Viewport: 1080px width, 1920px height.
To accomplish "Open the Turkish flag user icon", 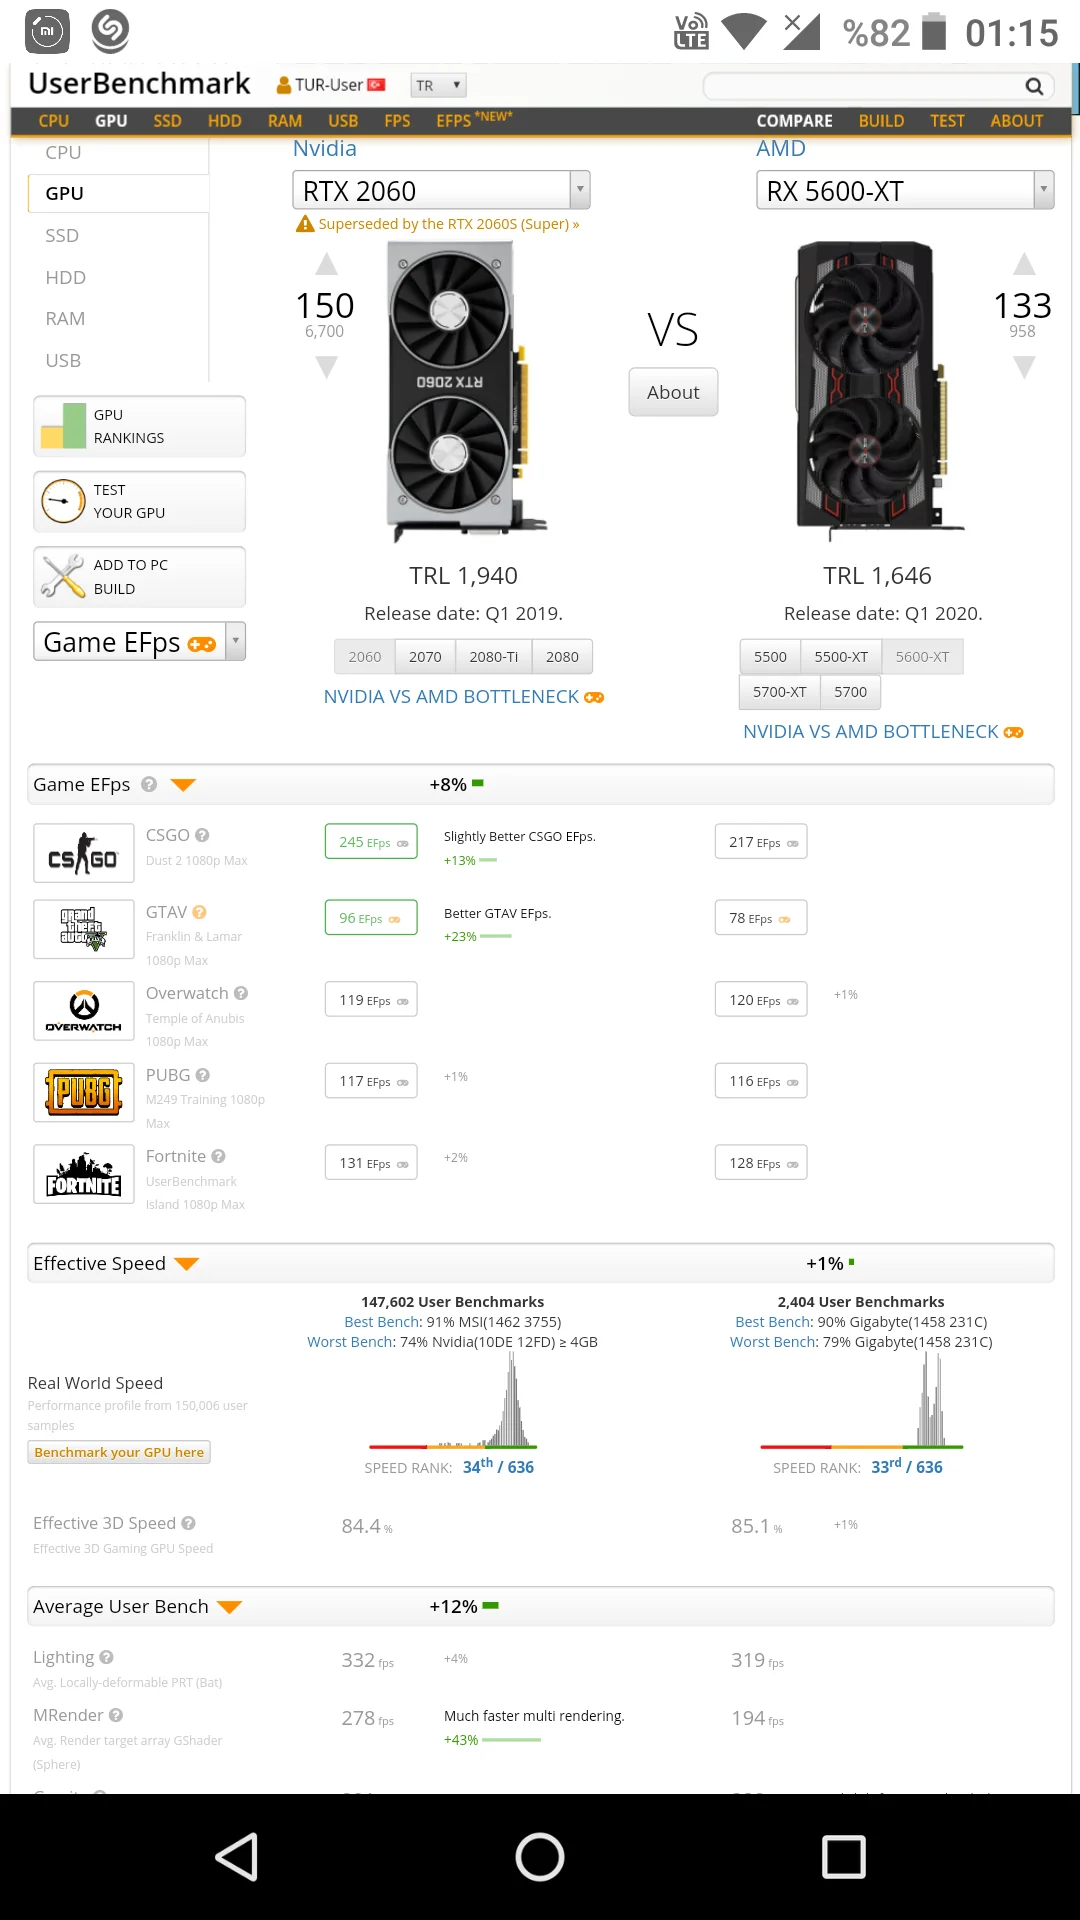I will 376,85.
